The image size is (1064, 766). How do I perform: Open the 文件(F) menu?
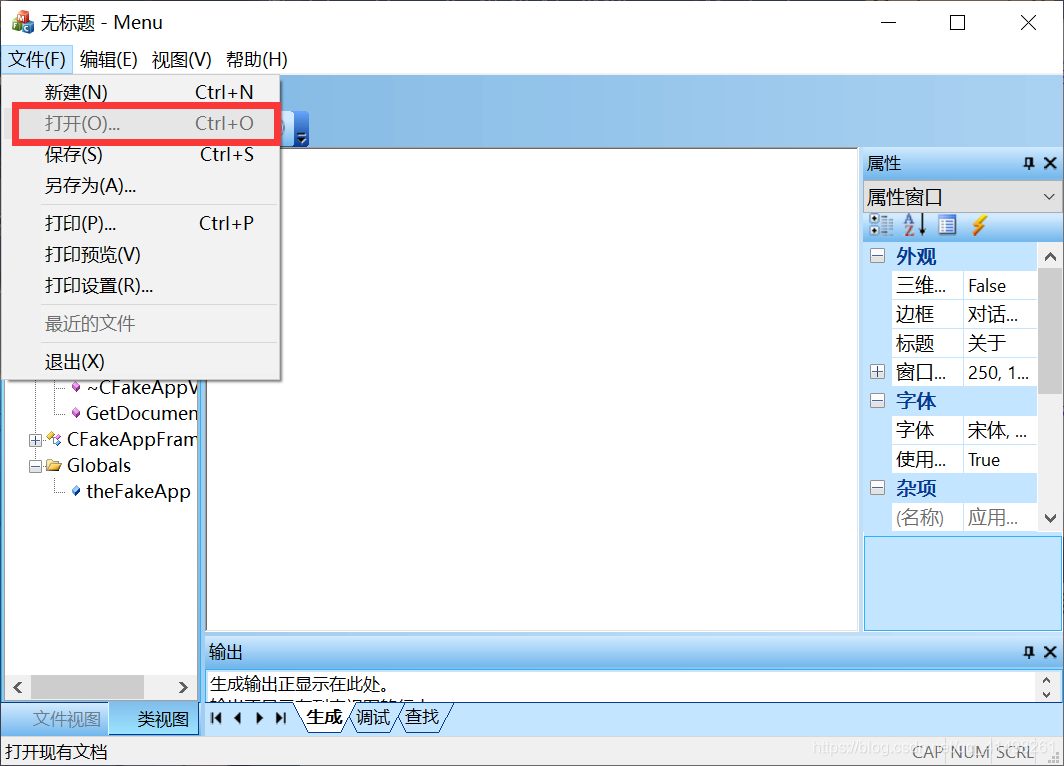click(37, 60)
